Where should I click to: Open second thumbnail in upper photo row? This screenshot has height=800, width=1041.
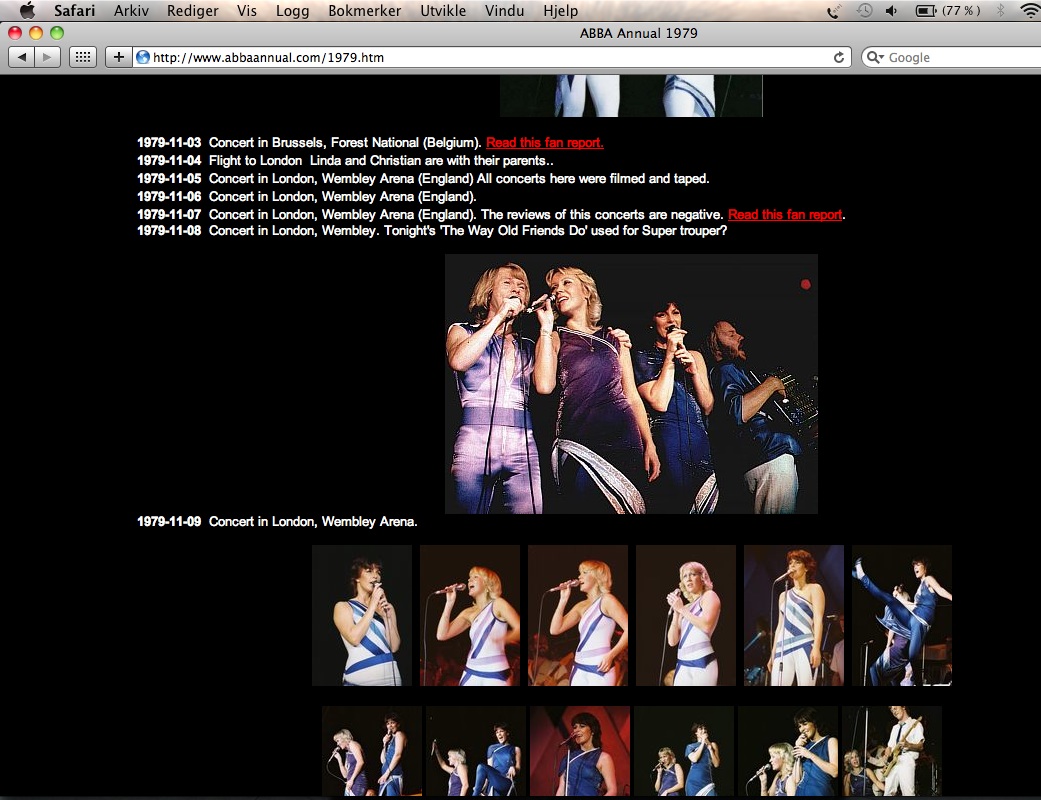coord(470,615)
